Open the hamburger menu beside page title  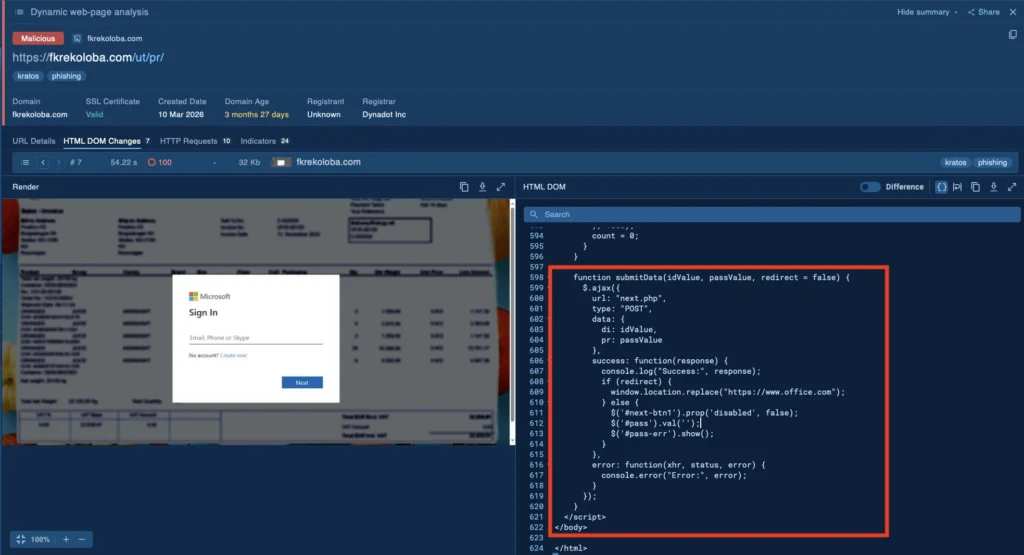coord(19,12)
